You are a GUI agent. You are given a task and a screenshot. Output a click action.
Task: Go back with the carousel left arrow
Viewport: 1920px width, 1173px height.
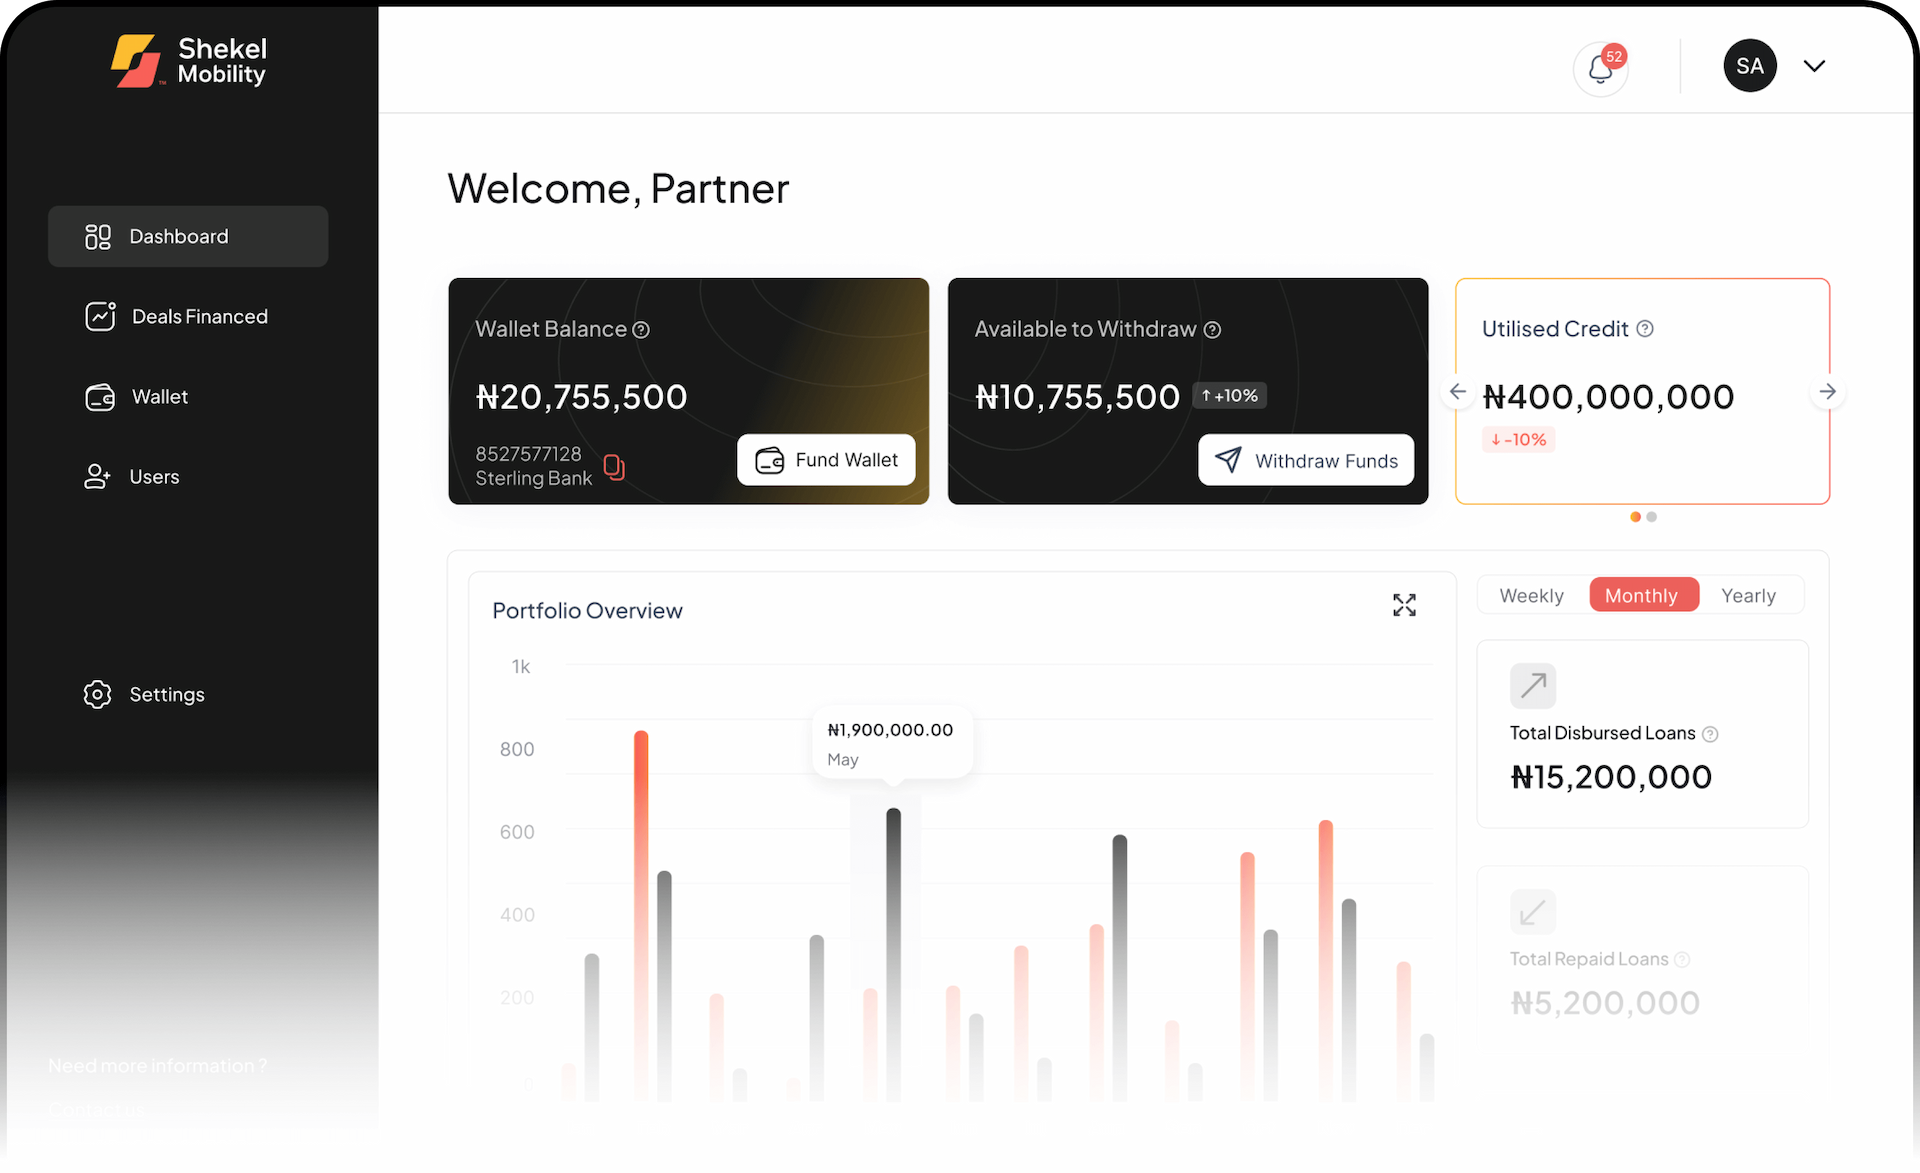(x=1457, y=391)
